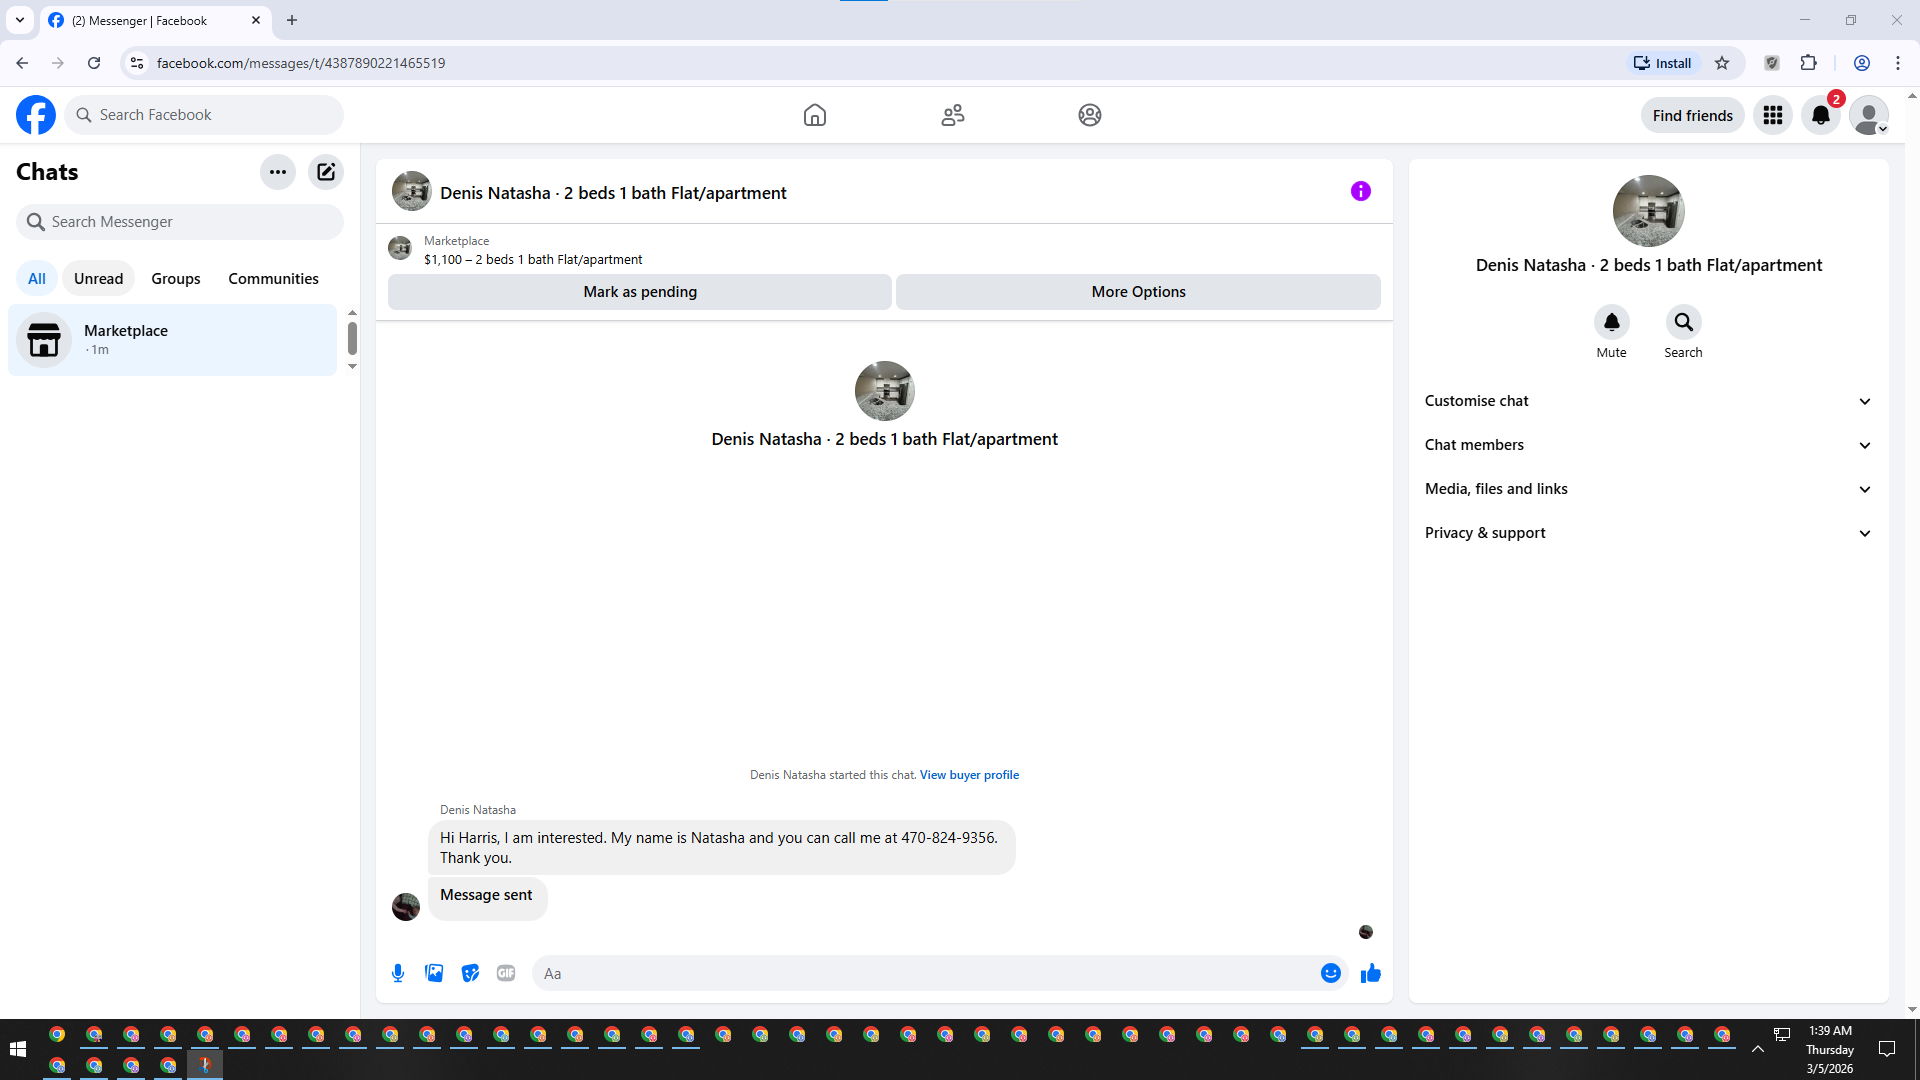1920x1080 pixels.
Task: Select the Messenger browser tab
Action: coord(156,20)
